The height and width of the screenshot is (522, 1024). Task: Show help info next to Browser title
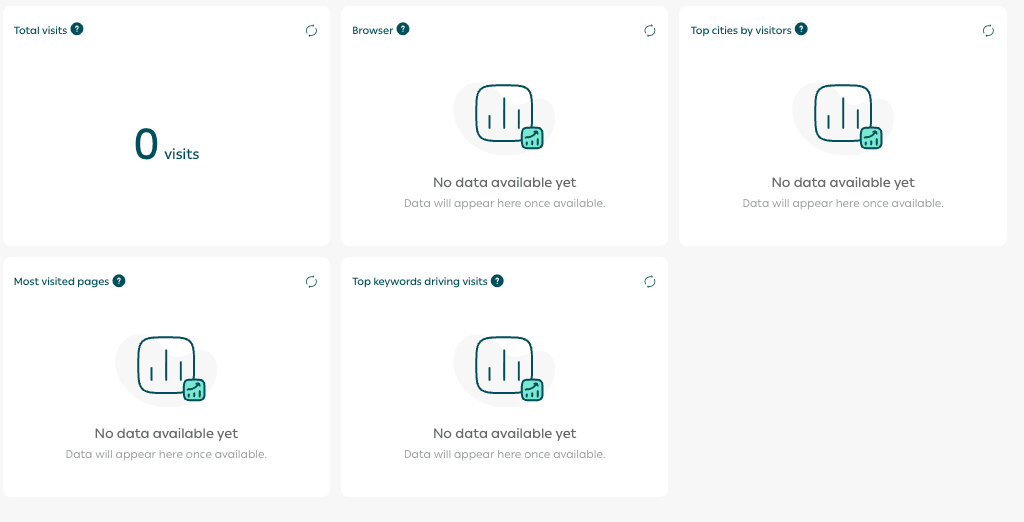click(403, 29)
